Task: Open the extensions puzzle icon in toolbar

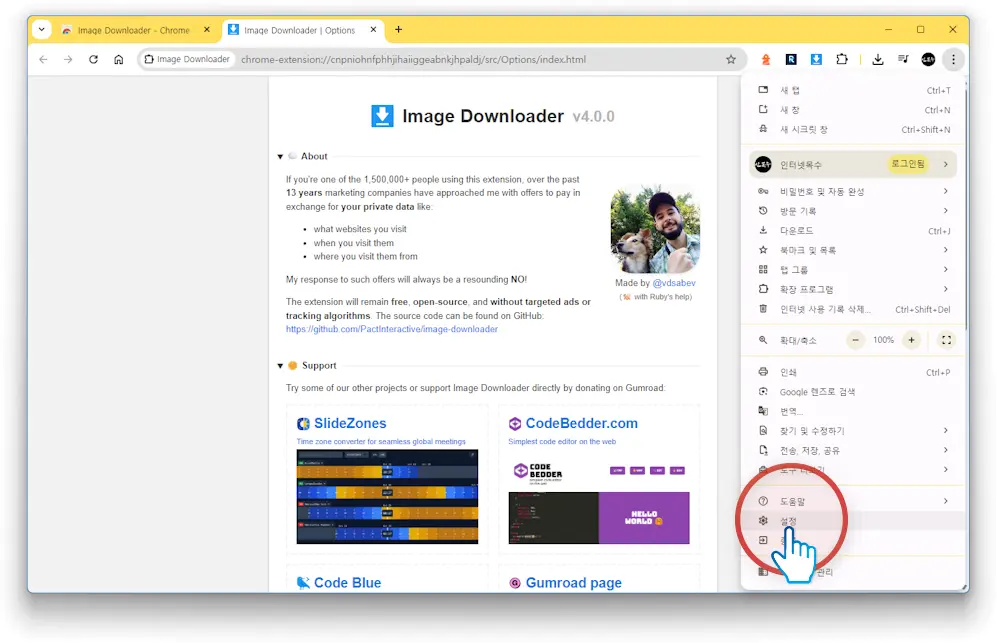Action: point(842,59)
